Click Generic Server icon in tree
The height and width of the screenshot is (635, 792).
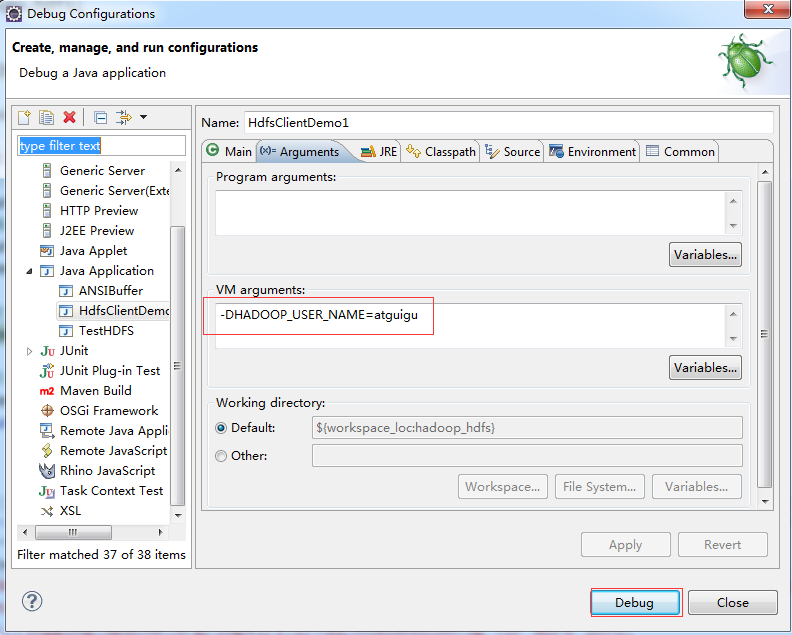click(x=46, y=171)
